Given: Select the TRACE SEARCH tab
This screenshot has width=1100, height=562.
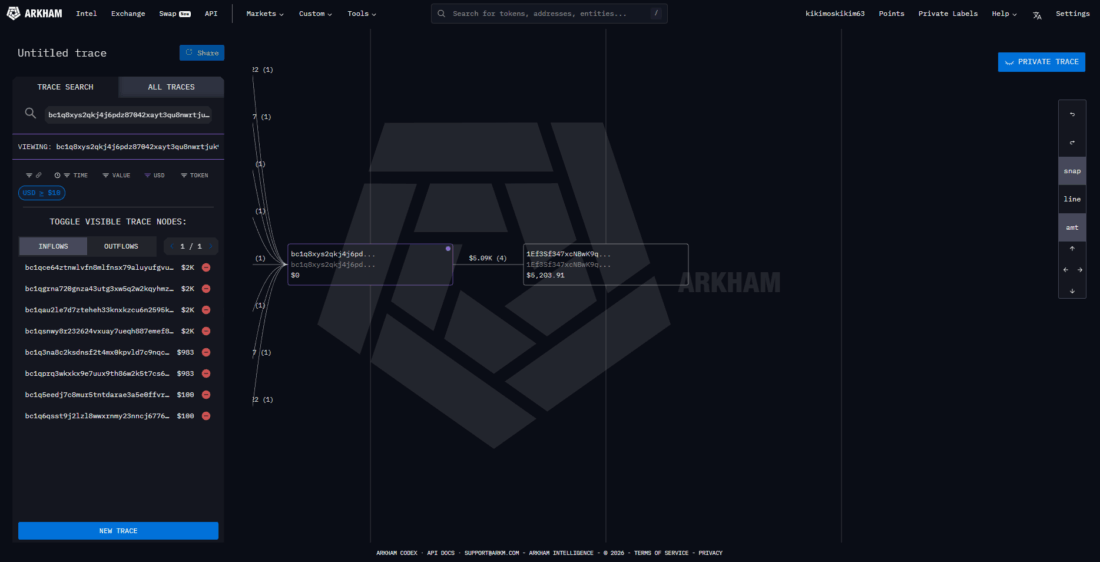Looking at the screenshot, I should (x=65, y=87).
